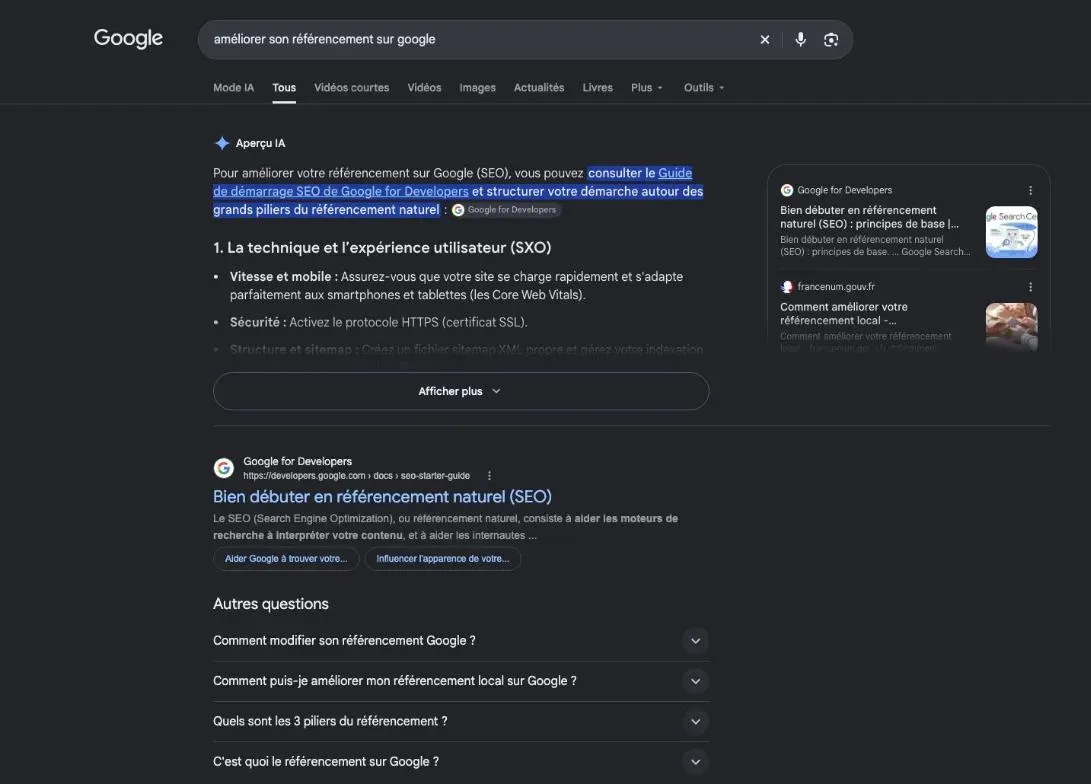Viewport: 1091px width, 784px height.
Task: Click the Aperçu IA sparkle icon
Action: (222, 143)
